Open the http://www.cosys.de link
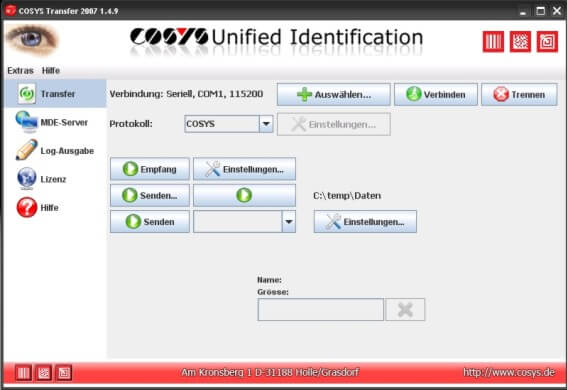 [x=509, y=372]
